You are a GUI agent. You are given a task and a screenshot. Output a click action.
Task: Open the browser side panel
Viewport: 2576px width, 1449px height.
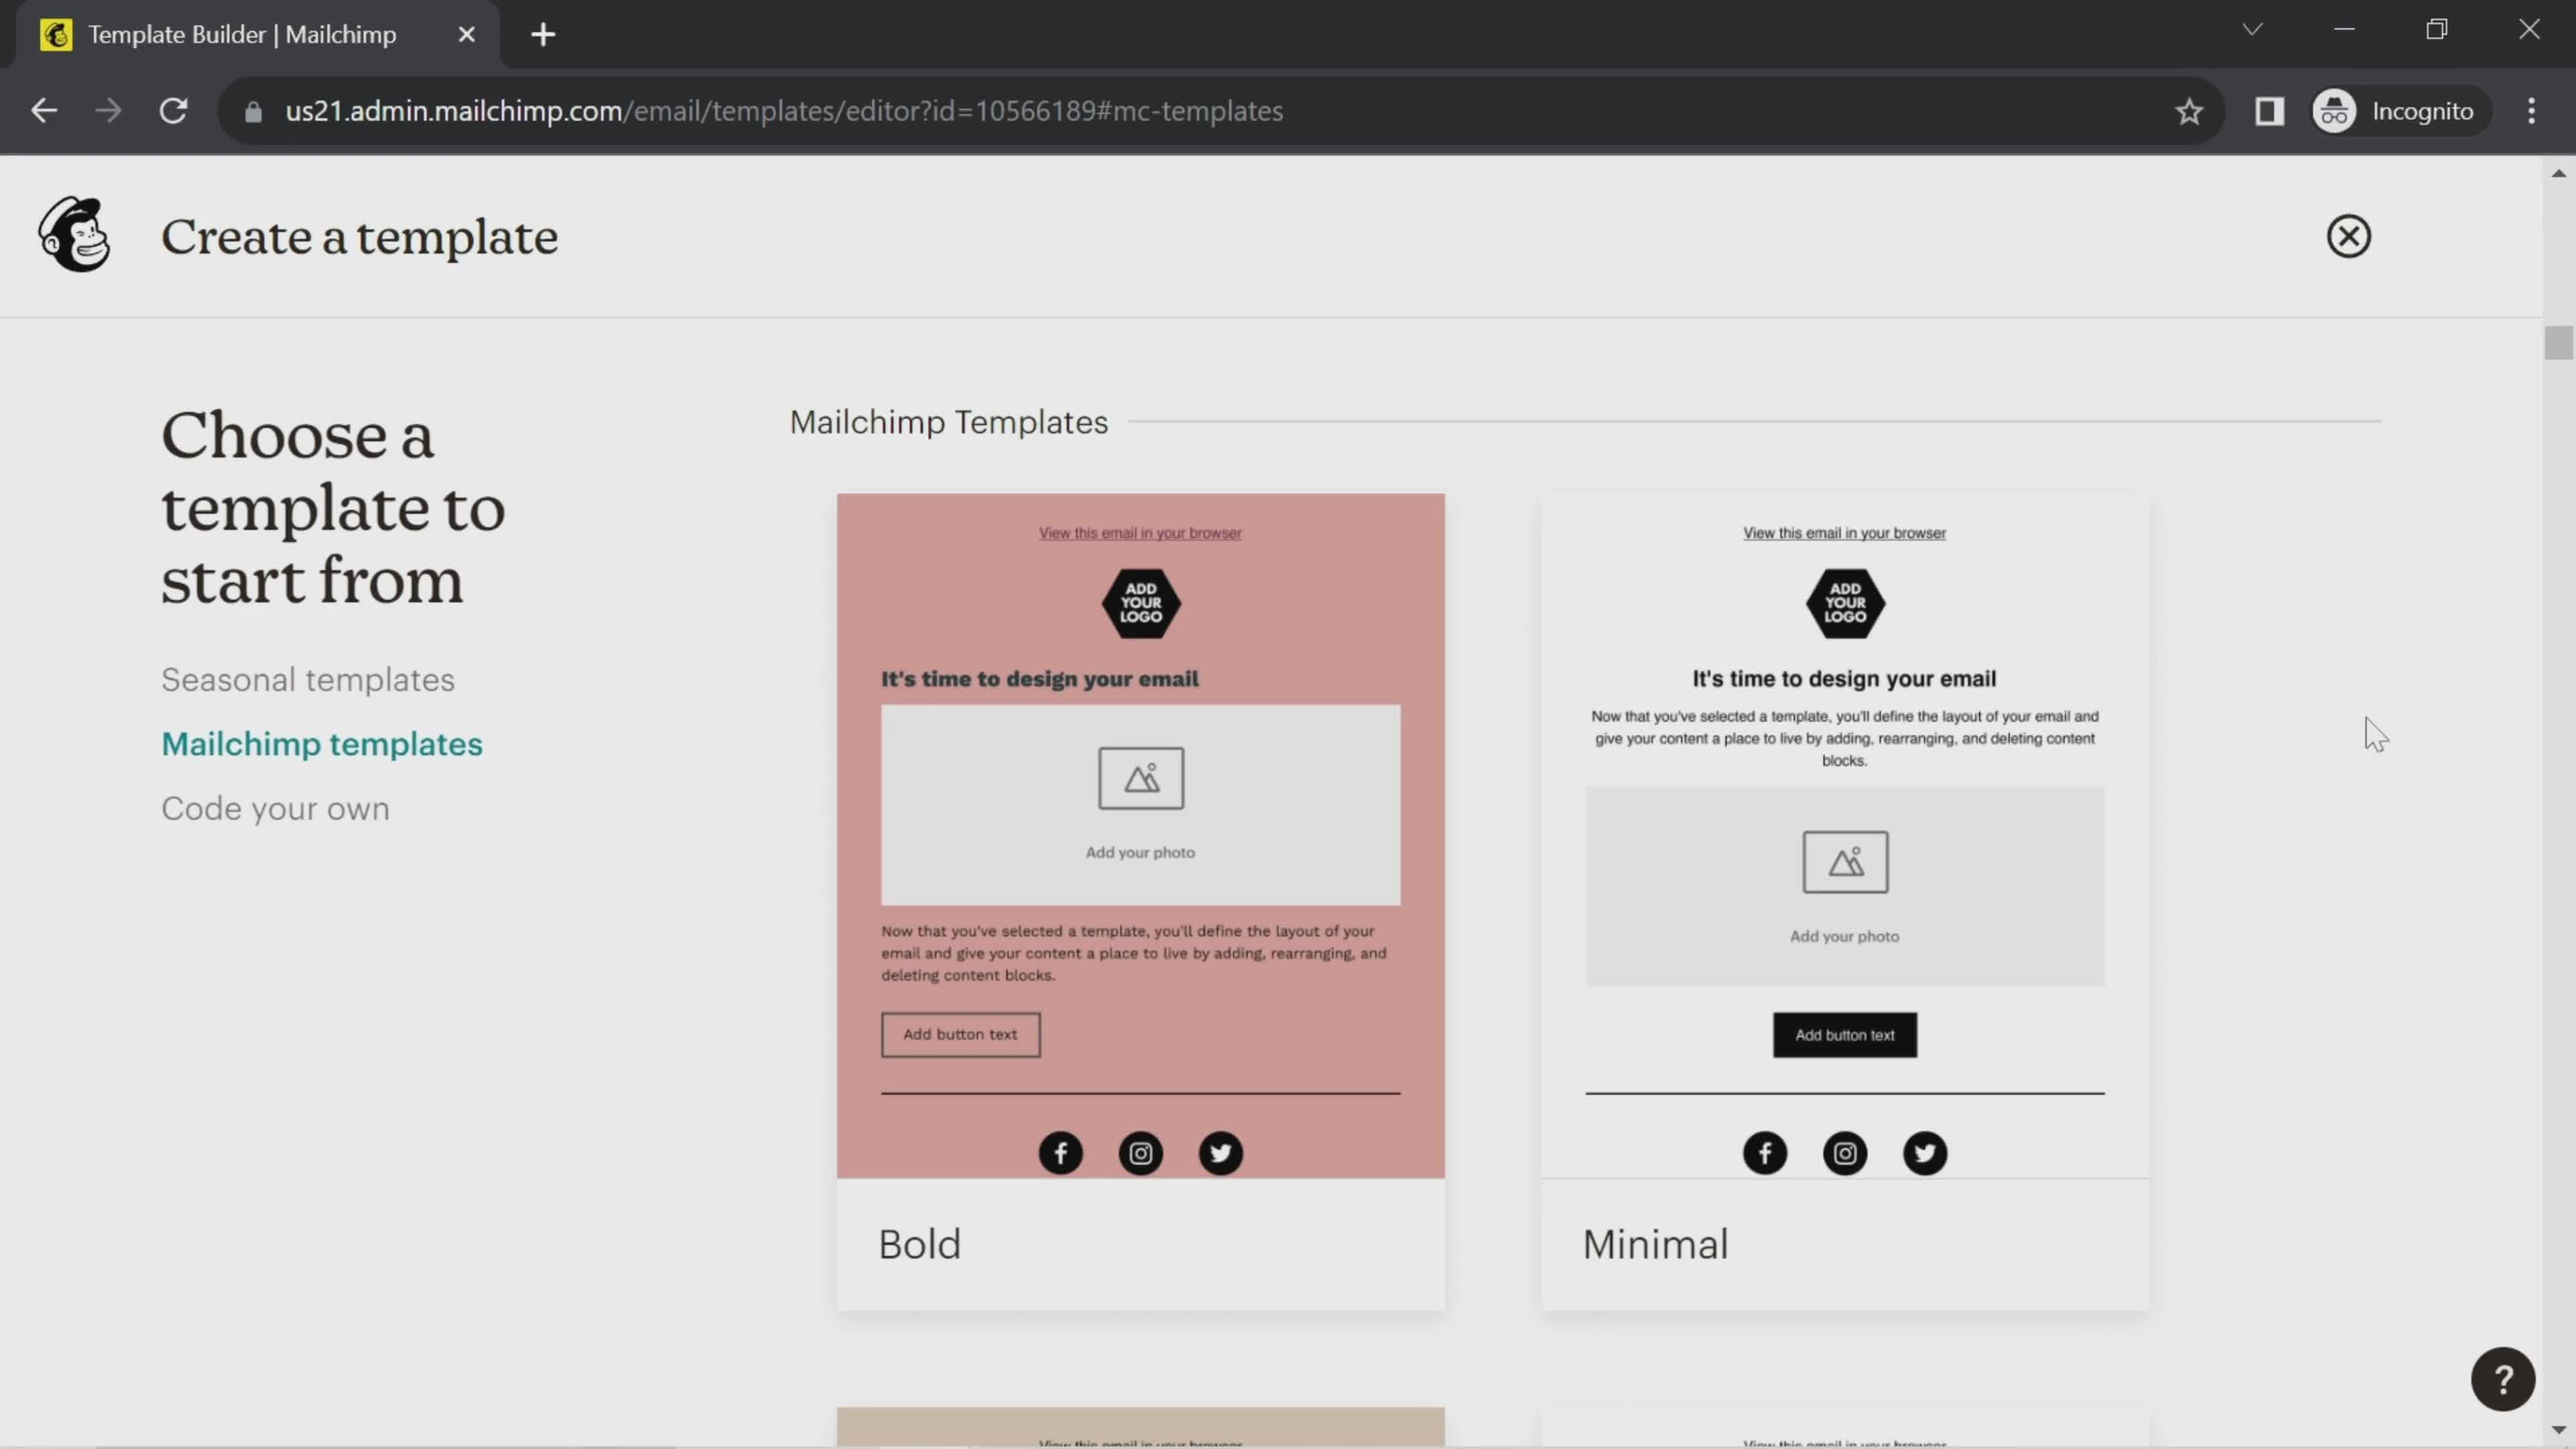(2269, 111)
